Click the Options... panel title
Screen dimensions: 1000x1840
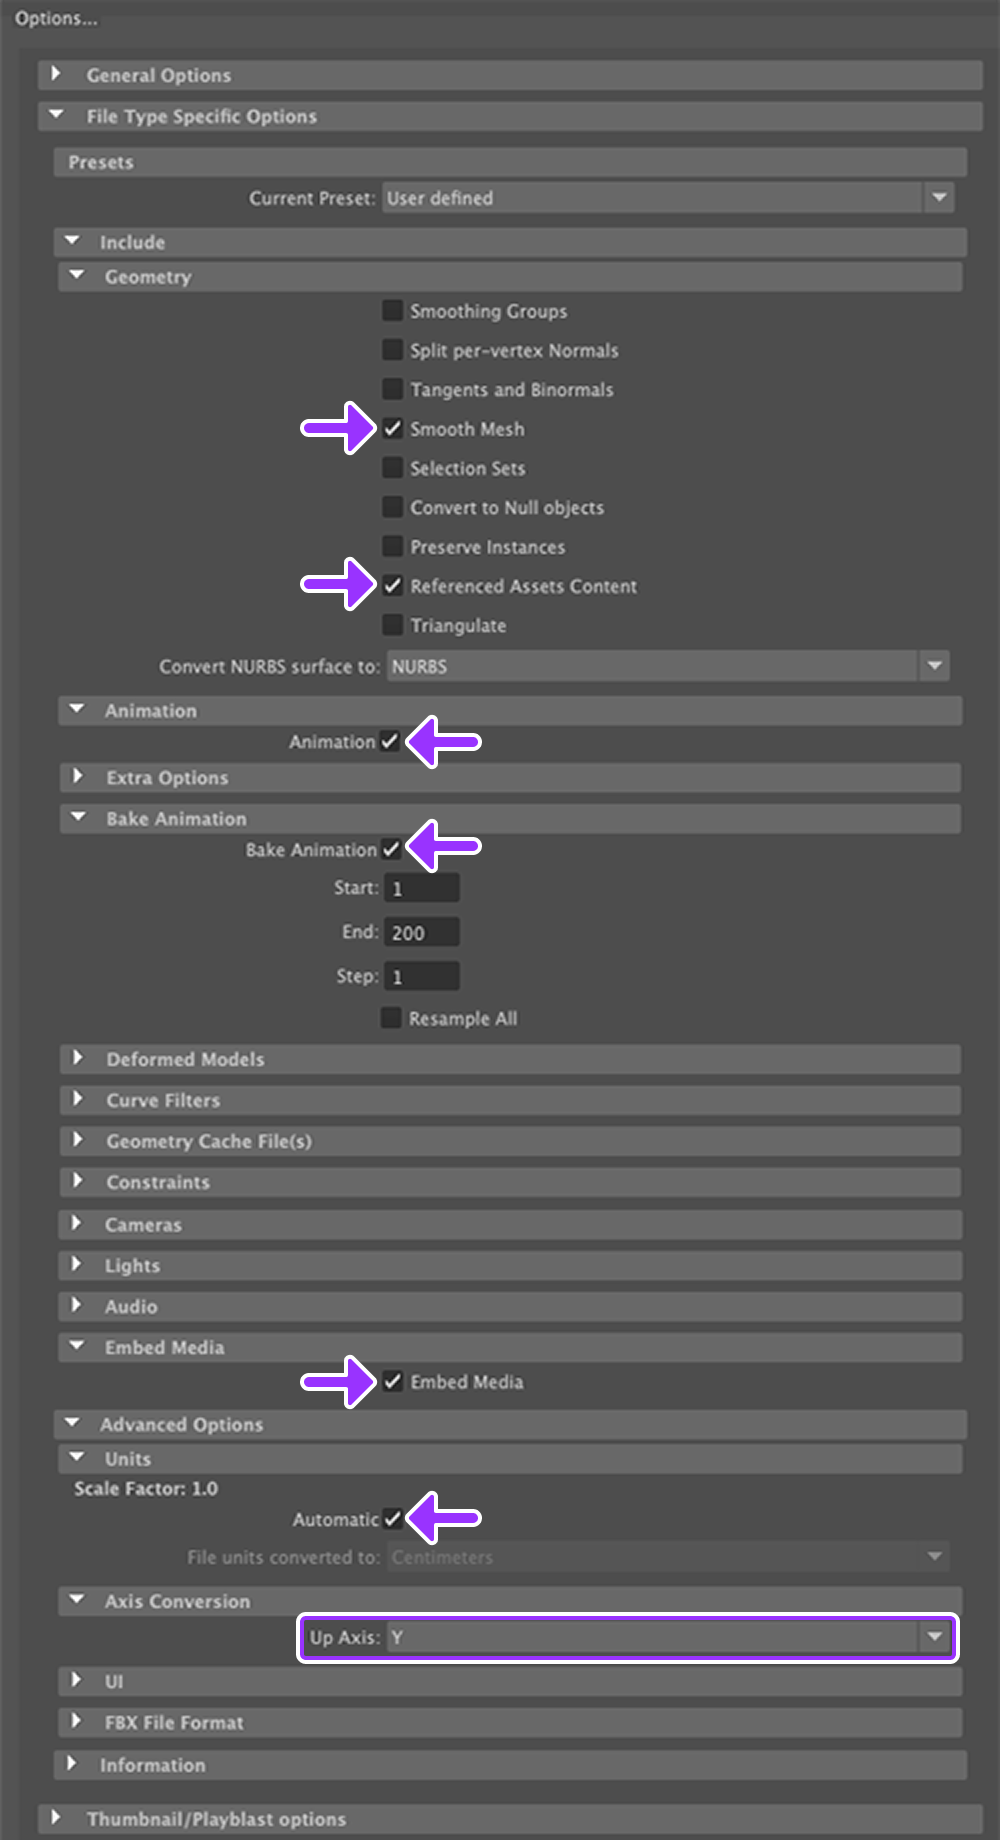click(x=56, y=19)
